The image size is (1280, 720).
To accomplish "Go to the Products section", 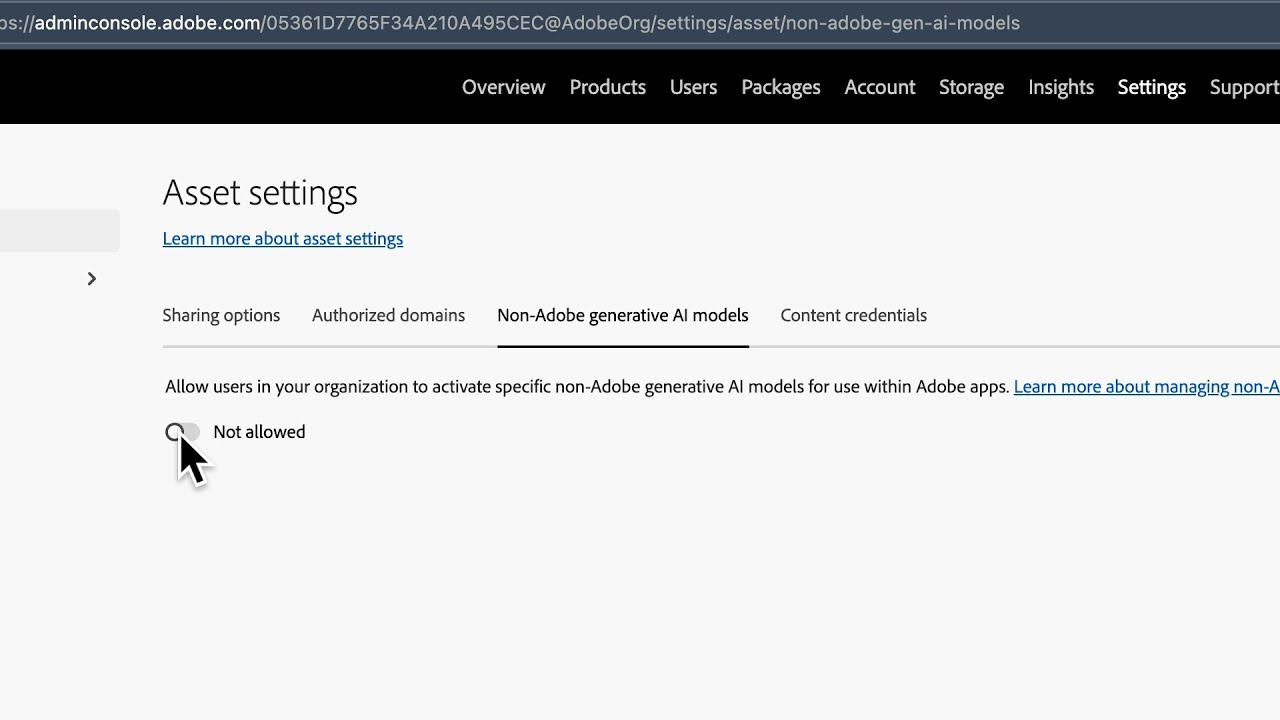I will tap(607, 88).
